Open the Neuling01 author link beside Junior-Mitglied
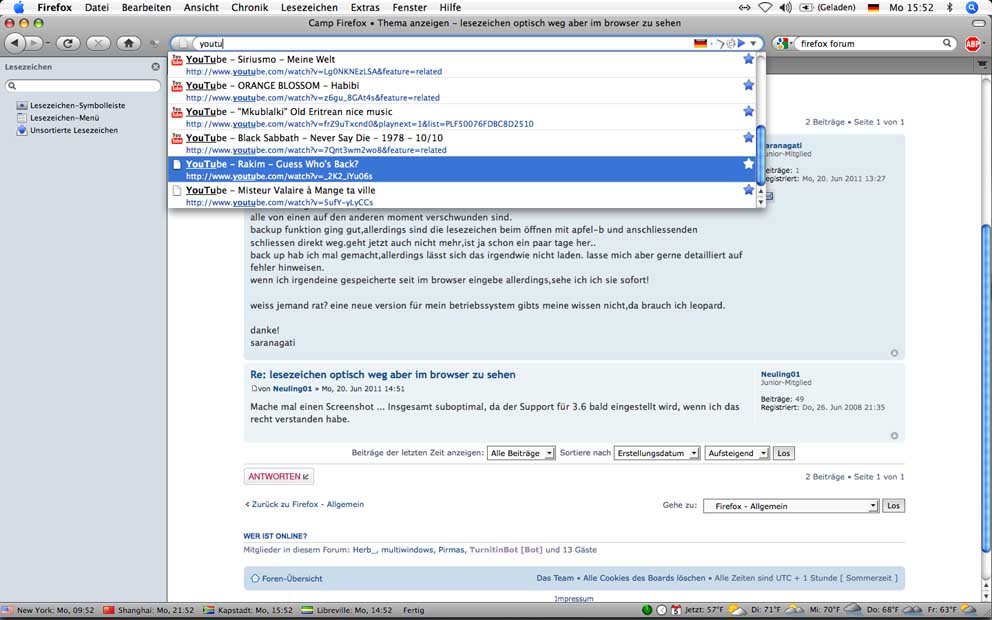 pos(780,374)
